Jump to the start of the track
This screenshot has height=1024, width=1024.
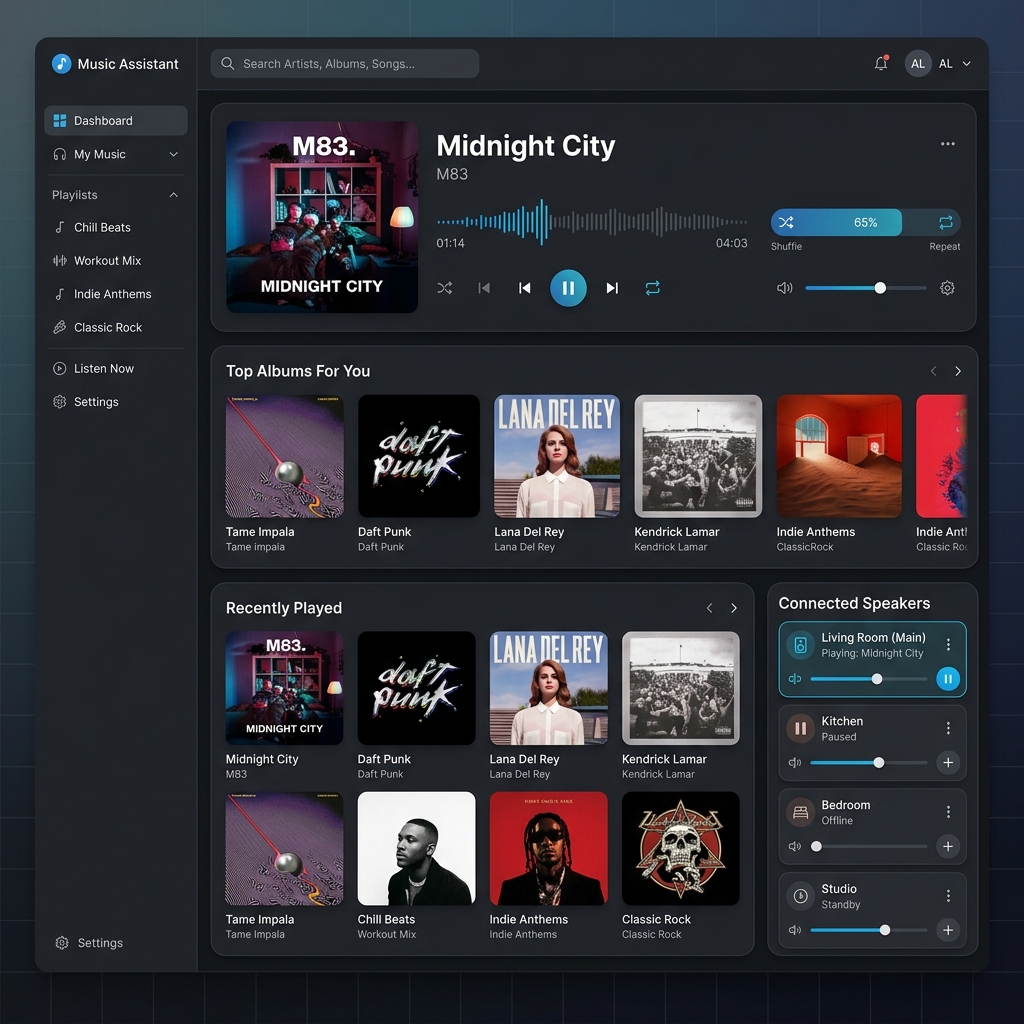click(x=484, y=288)
